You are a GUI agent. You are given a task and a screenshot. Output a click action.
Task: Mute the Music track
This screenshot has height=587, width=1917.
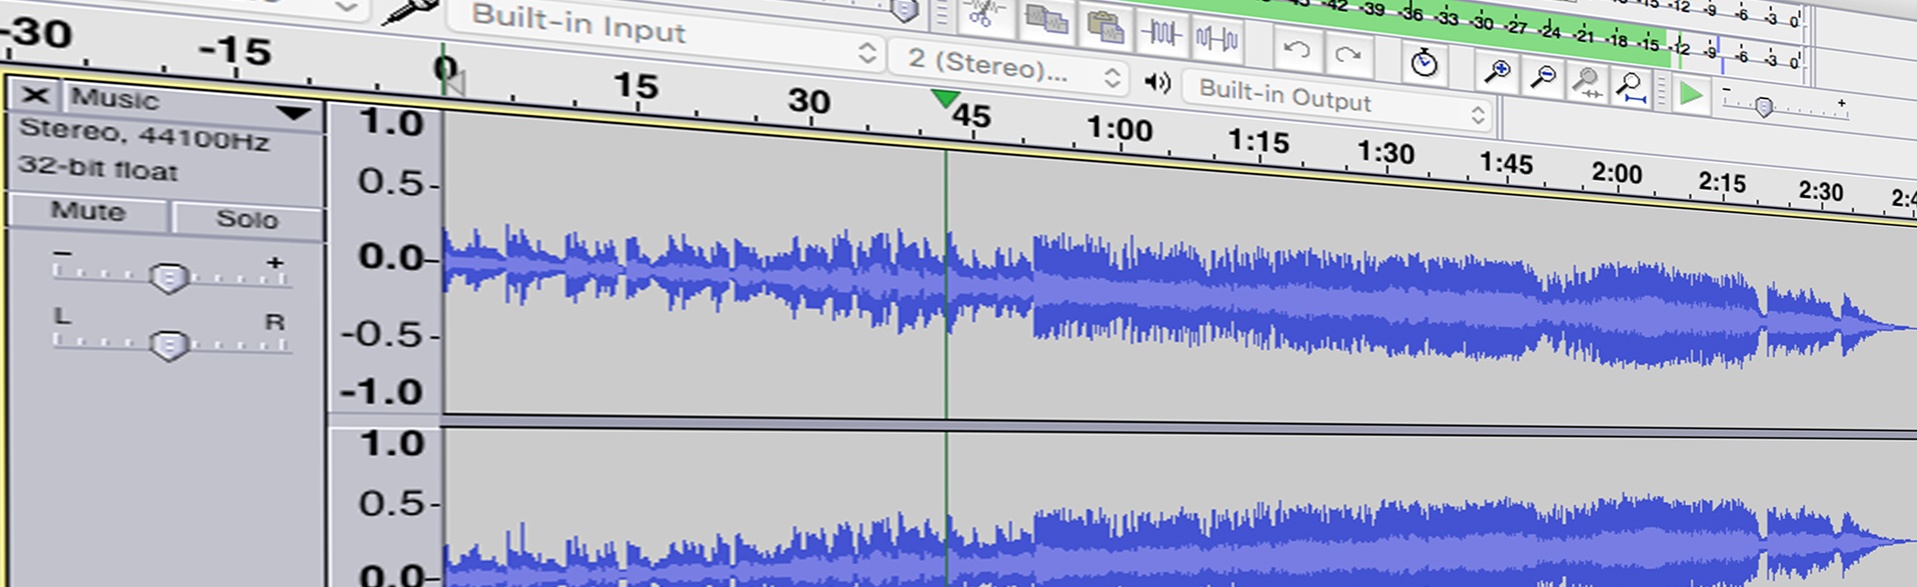click(x=88, y=211)
